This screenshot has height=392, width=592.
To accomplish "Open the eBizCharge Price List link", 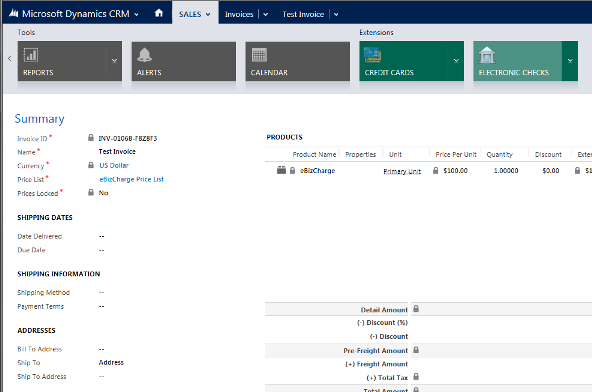I will [131, 179].
